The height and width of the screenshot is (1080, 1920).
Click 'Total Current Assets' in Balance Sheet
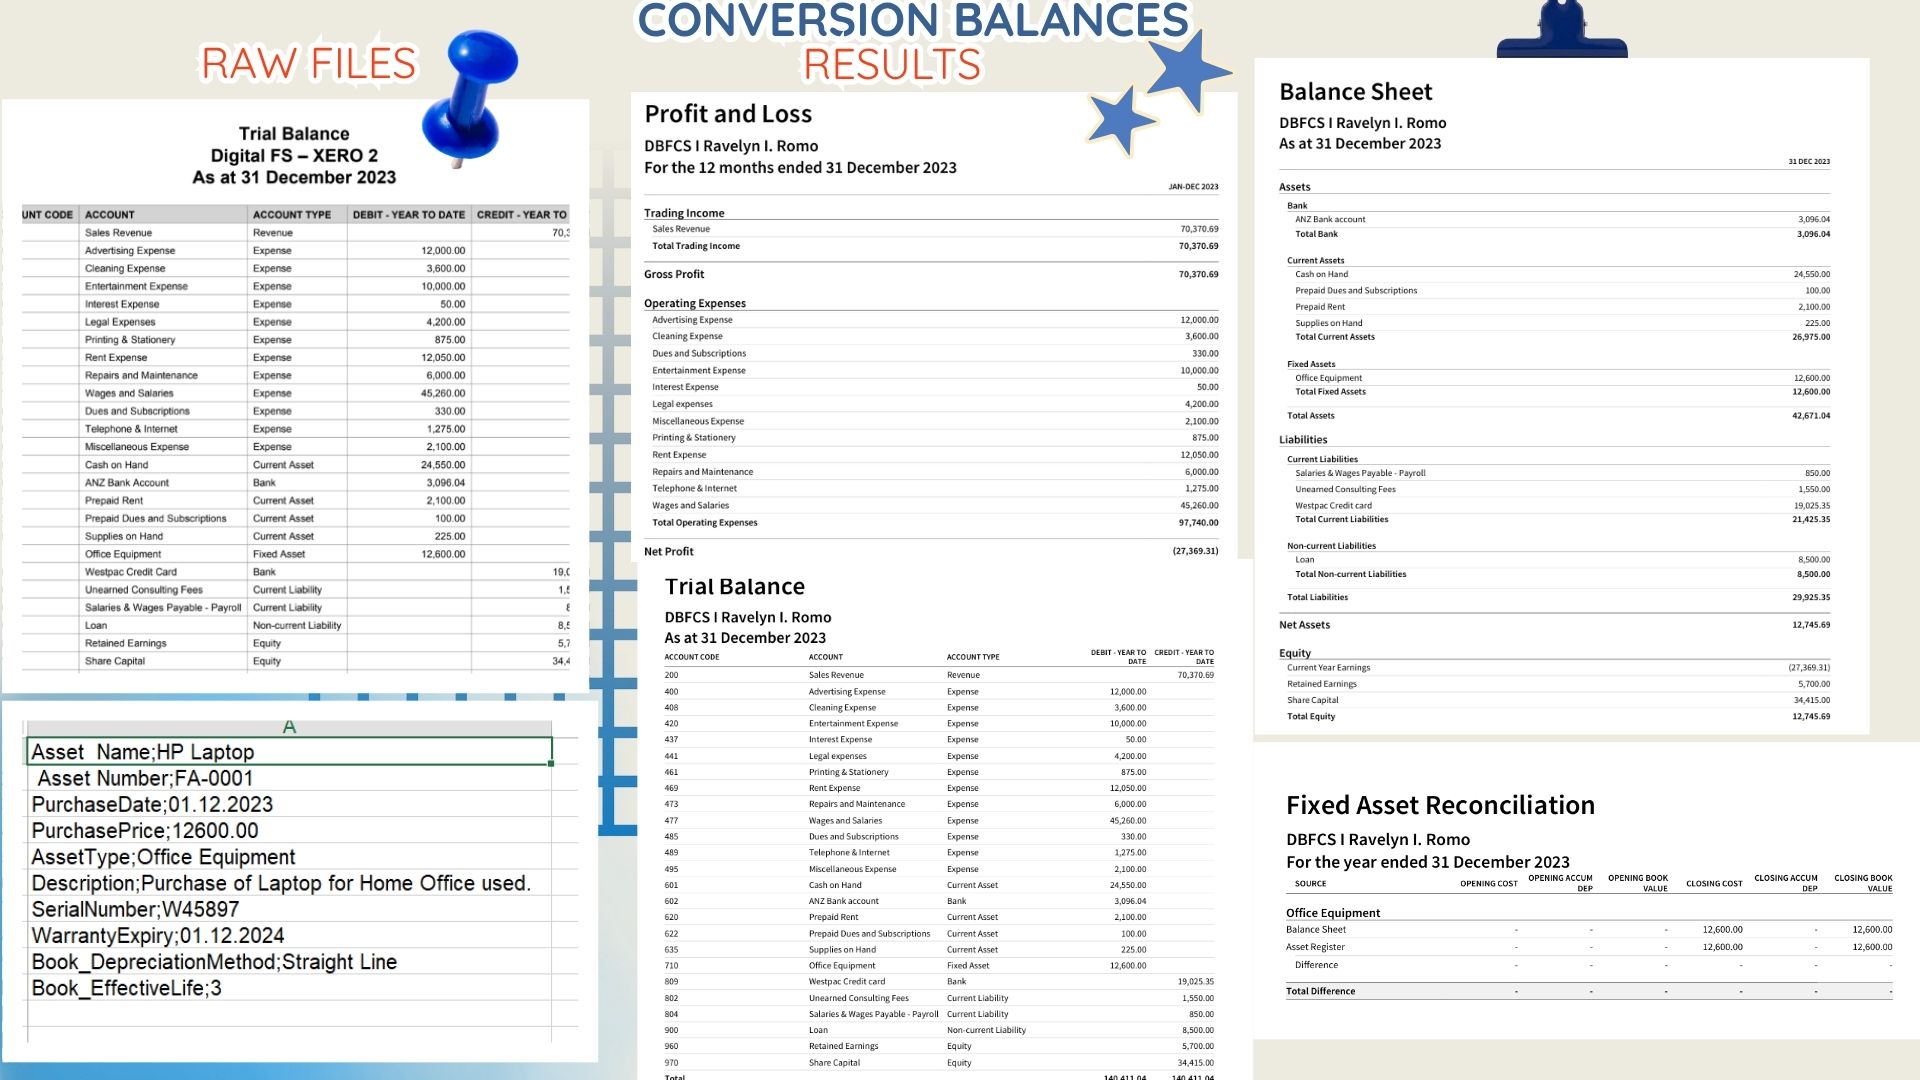(x=1334, y=337)
